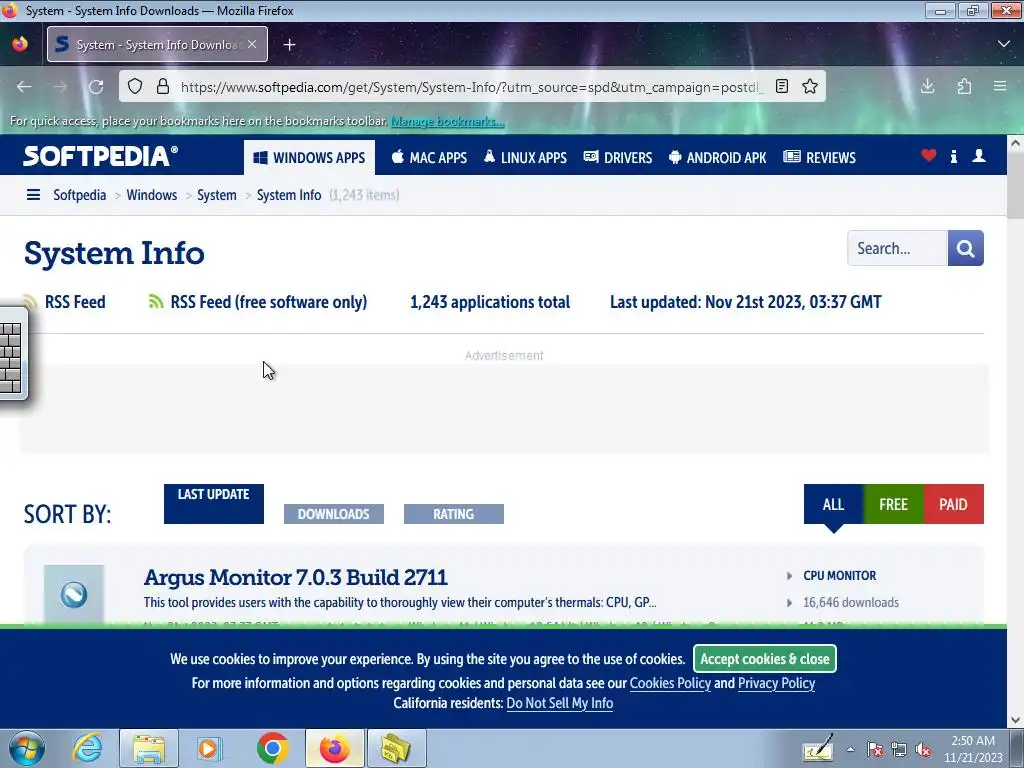Screen dimensions: 1024x768
Task: Sort by Last Update
Action: [214, 504]
